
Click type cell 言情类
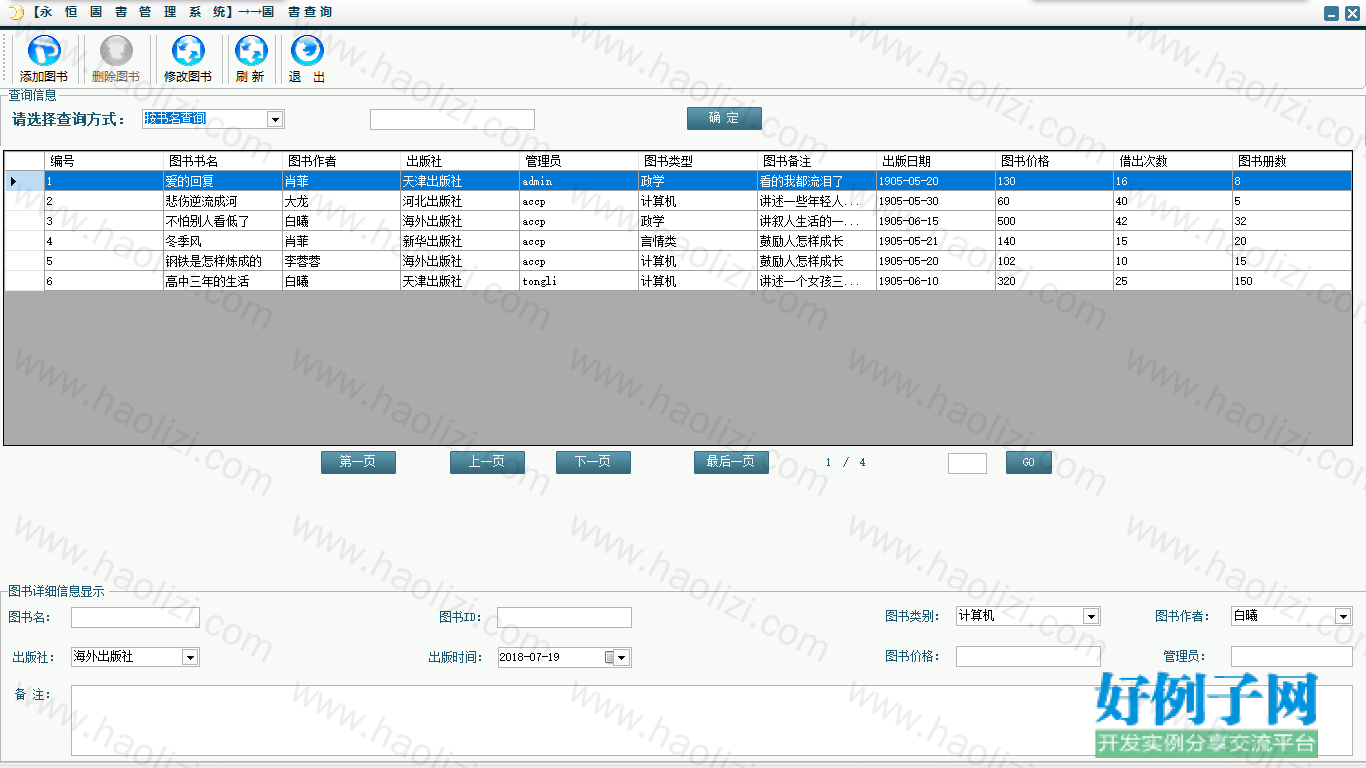(699, 241)
